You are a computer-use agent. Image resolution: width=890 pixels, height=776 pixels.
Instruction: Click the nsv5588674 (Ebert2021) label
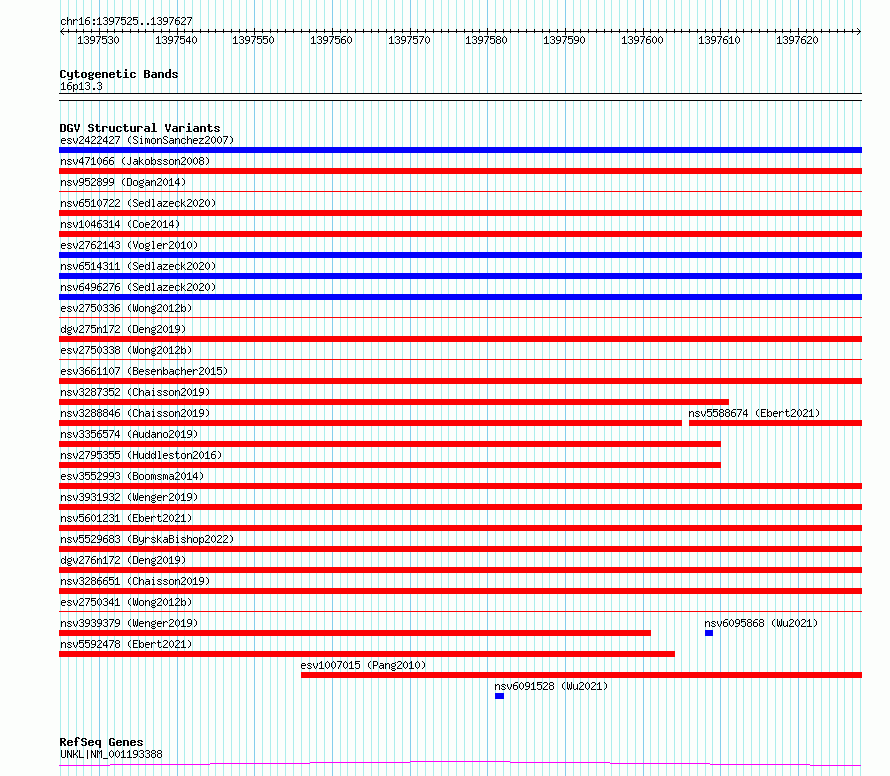tap(754, 413)
